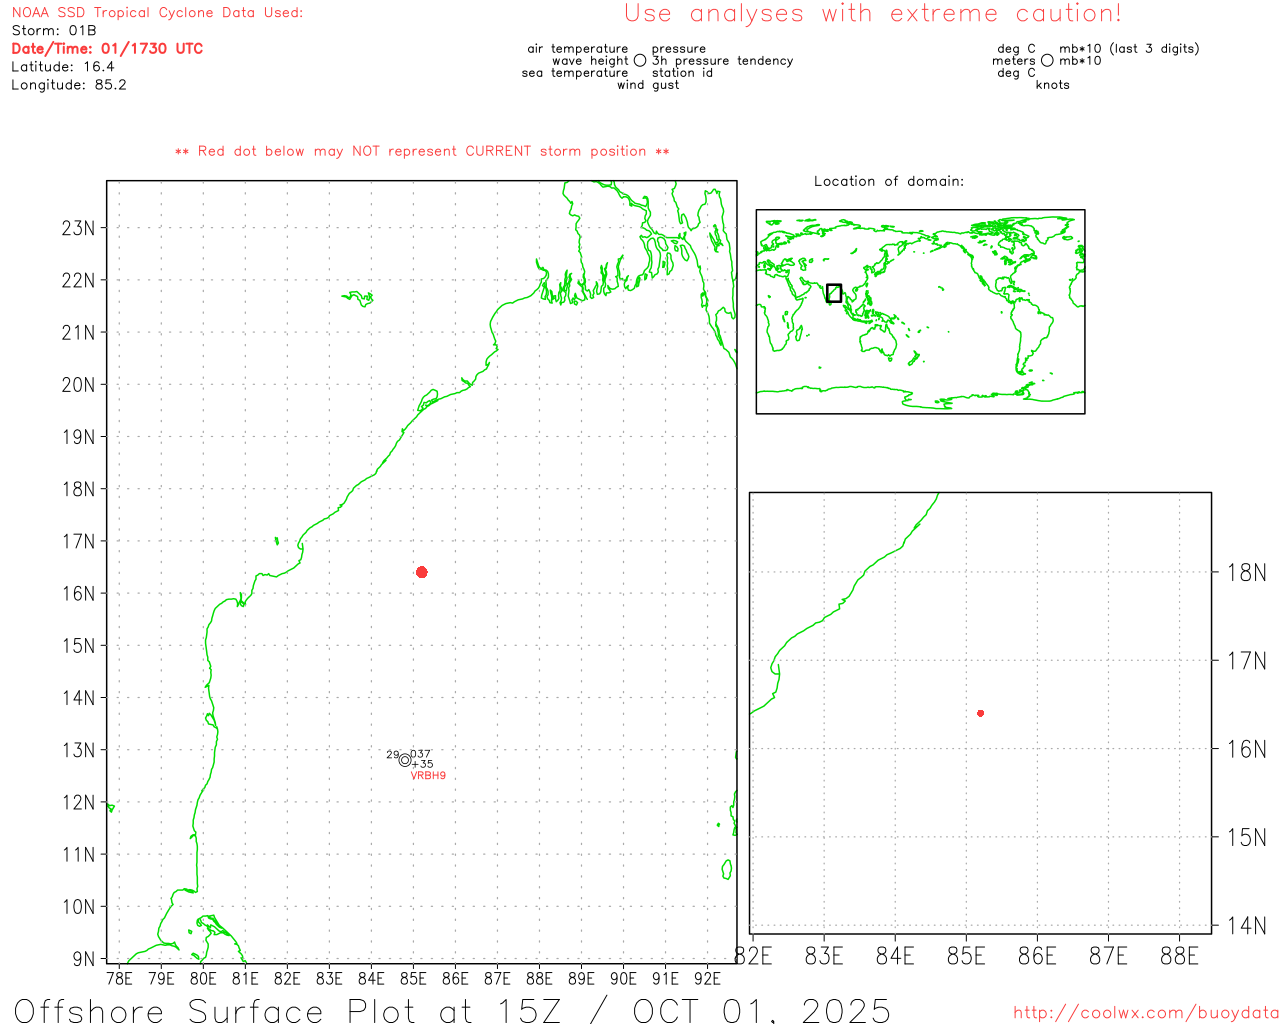The image size is (1280, 1024).
Task: Click the red storm dot on zoomed inset map
Action: 981,713
